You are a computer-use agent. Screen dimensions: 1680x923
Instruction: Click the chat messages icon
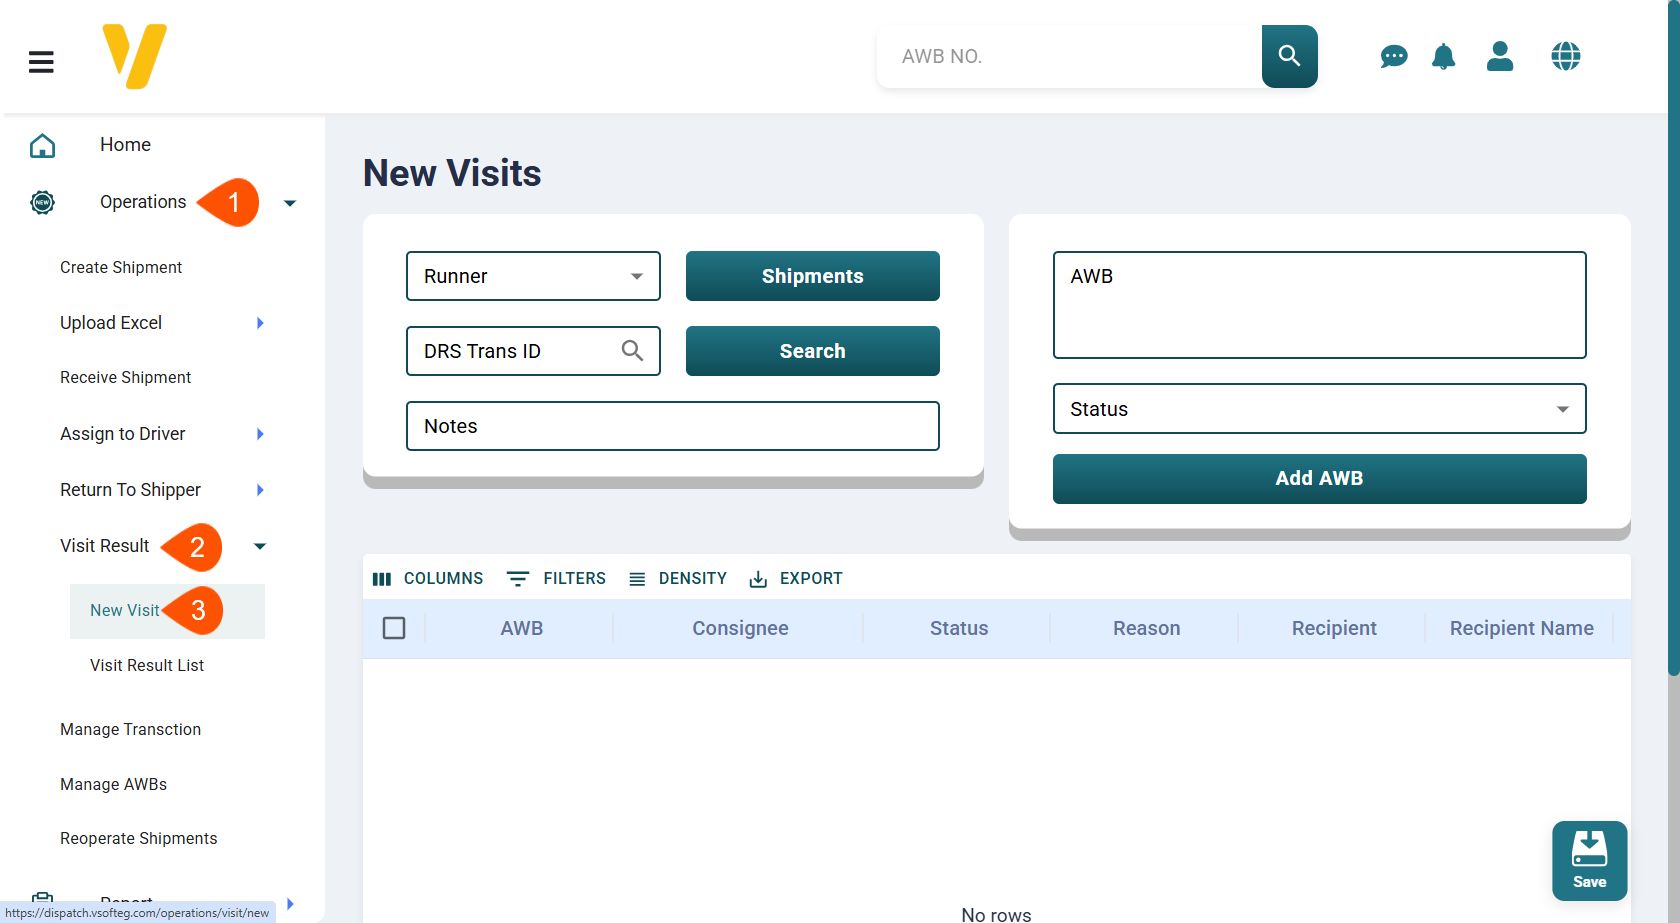(1394, 57)
